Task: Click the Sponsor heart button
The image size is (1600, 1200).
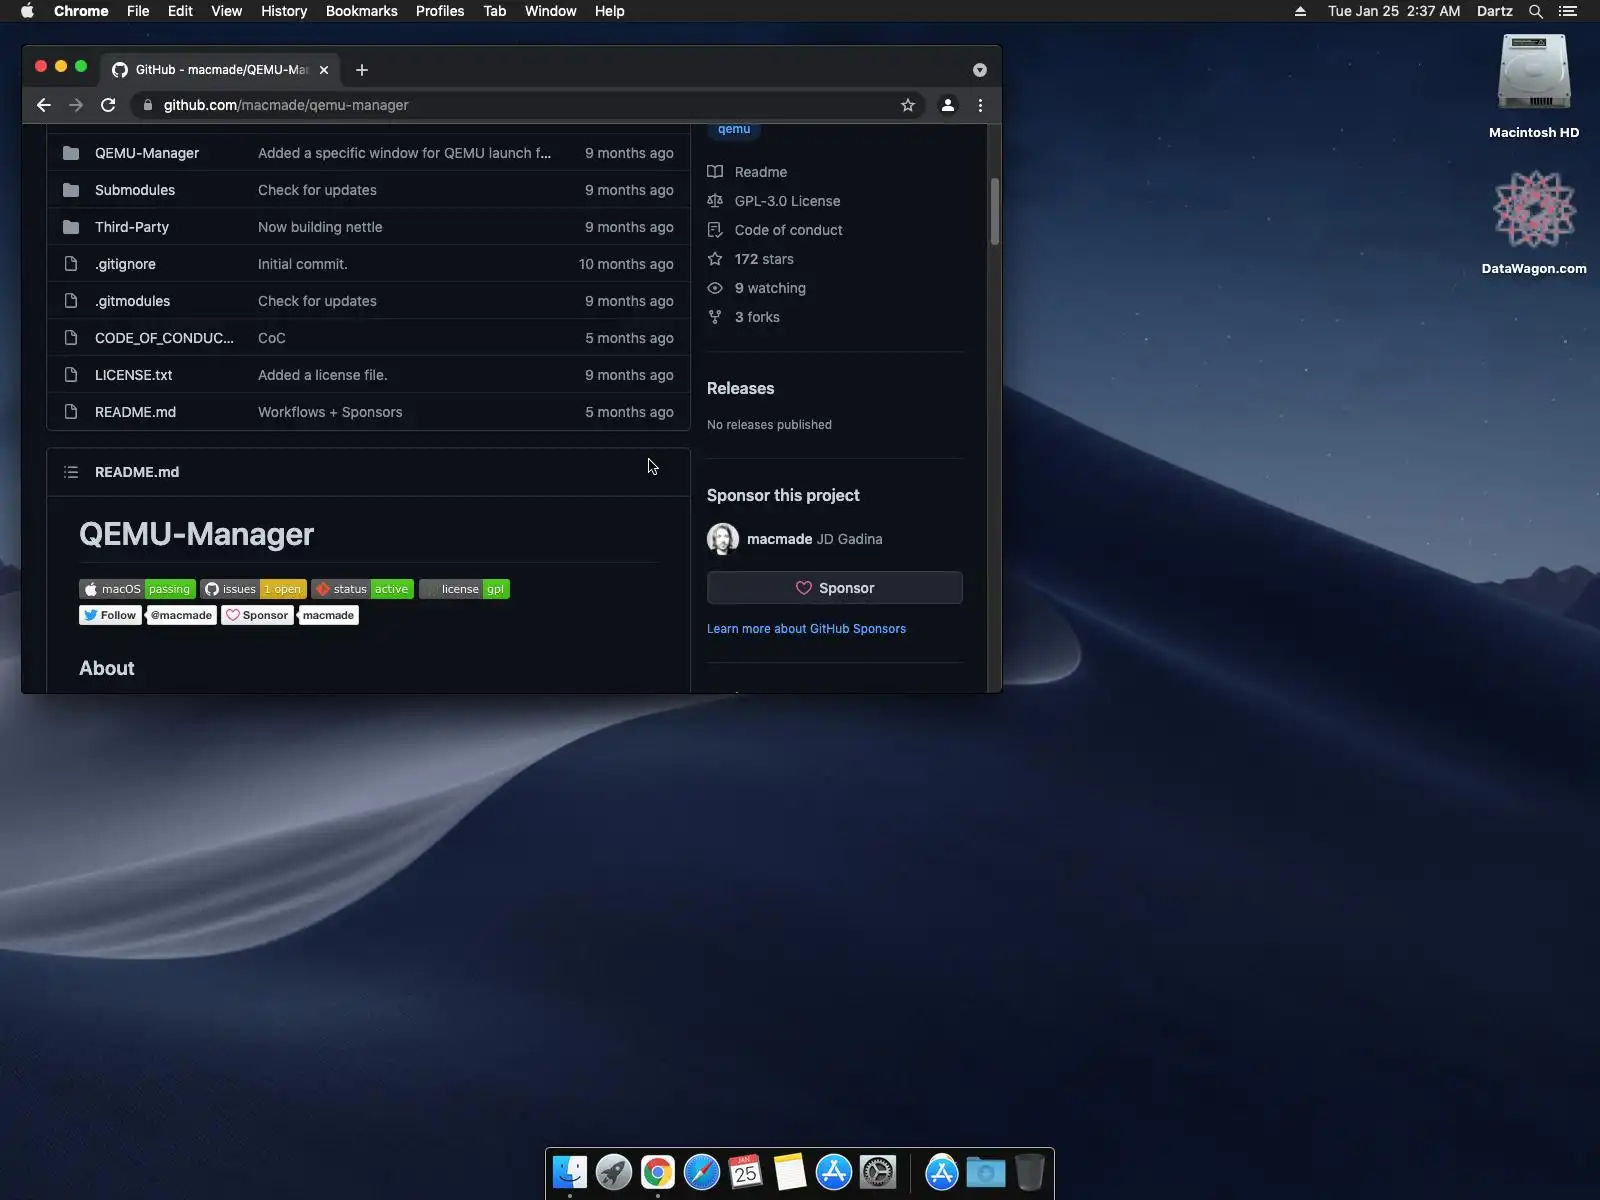Action: click(835, 588)
